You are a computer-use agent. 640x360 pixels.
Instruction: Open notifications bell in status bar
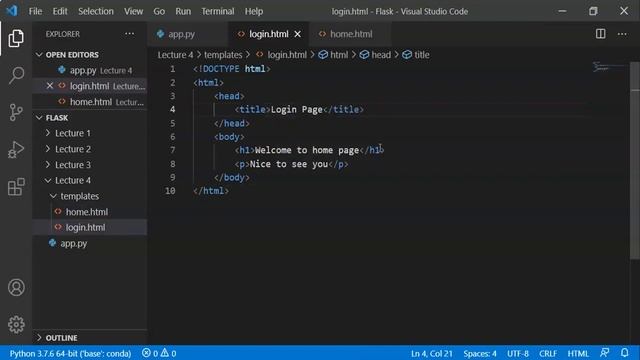[x=624, y=353]
